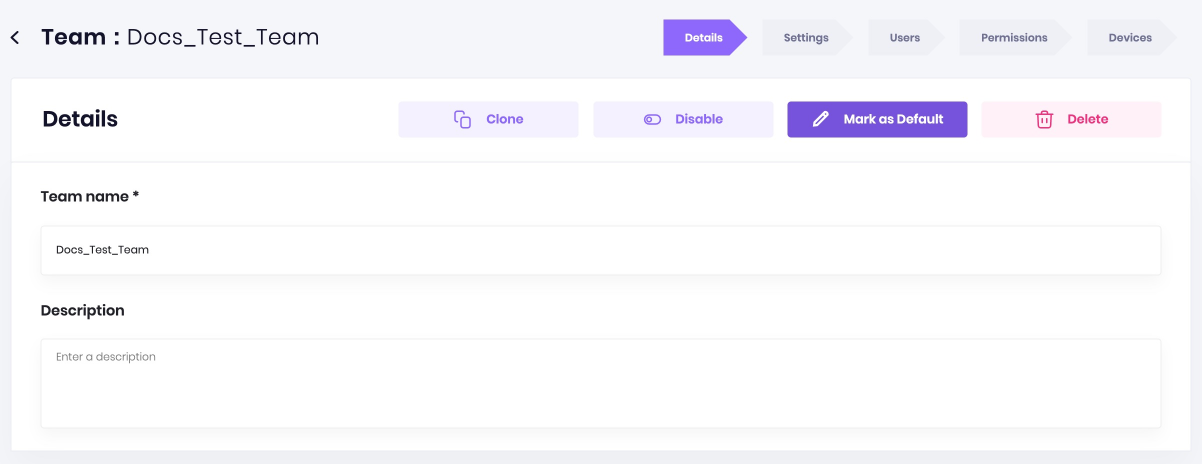Image resolution: width=1202 pixels, height=464 pixels.
Task: Open the Details step tab
Action: click(x=704, y=38)
